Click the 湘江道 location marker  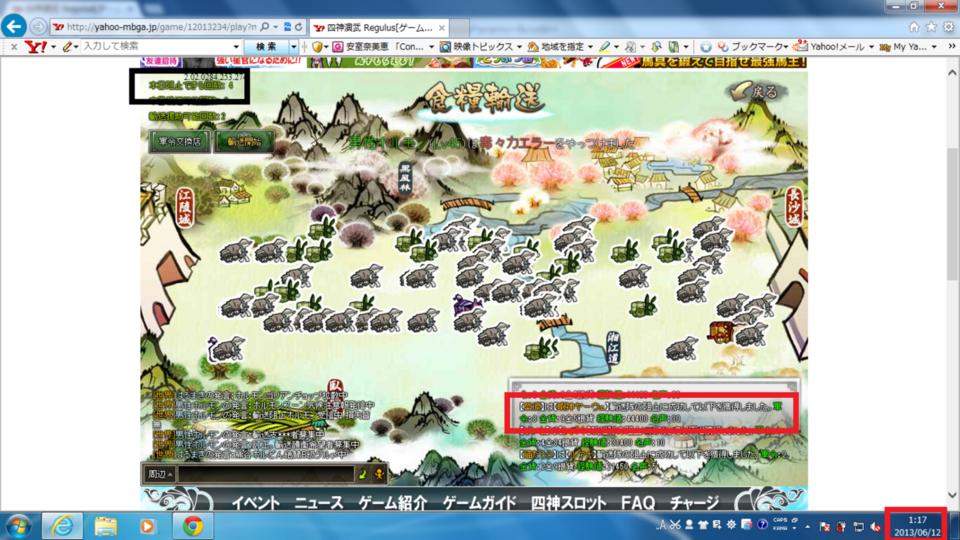click(613, 348)
